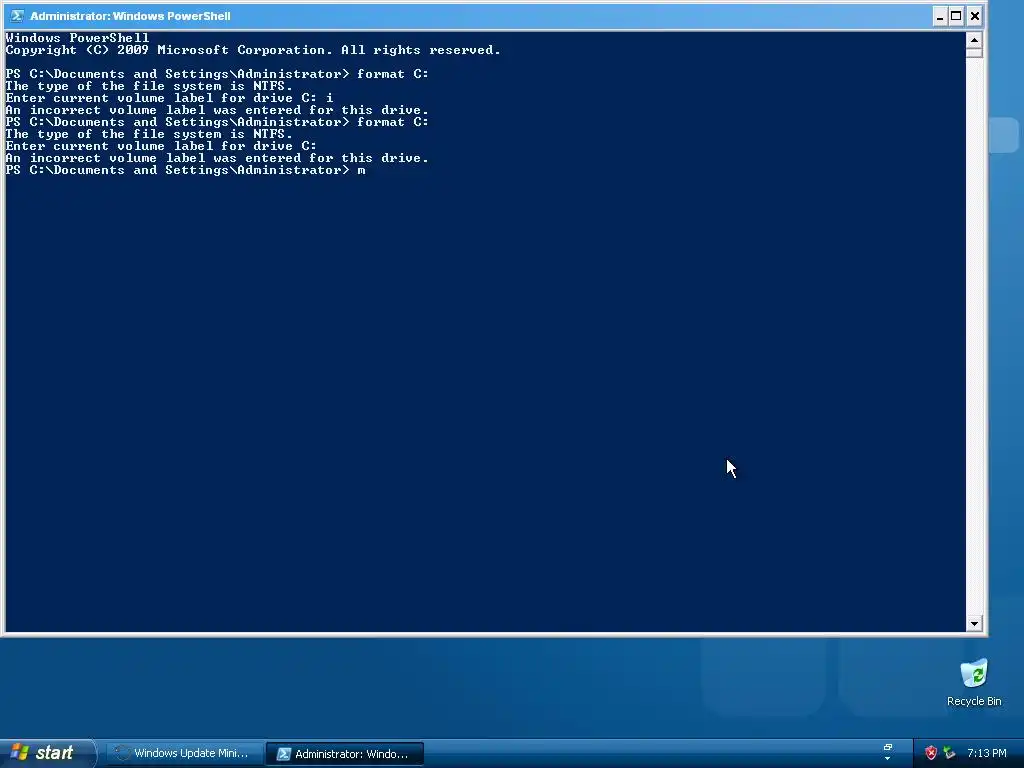The width and height of the screenshot is (1024, 768).
Task: Close the Administrator: Windows PowerShell window
Action: pos(974,16)
